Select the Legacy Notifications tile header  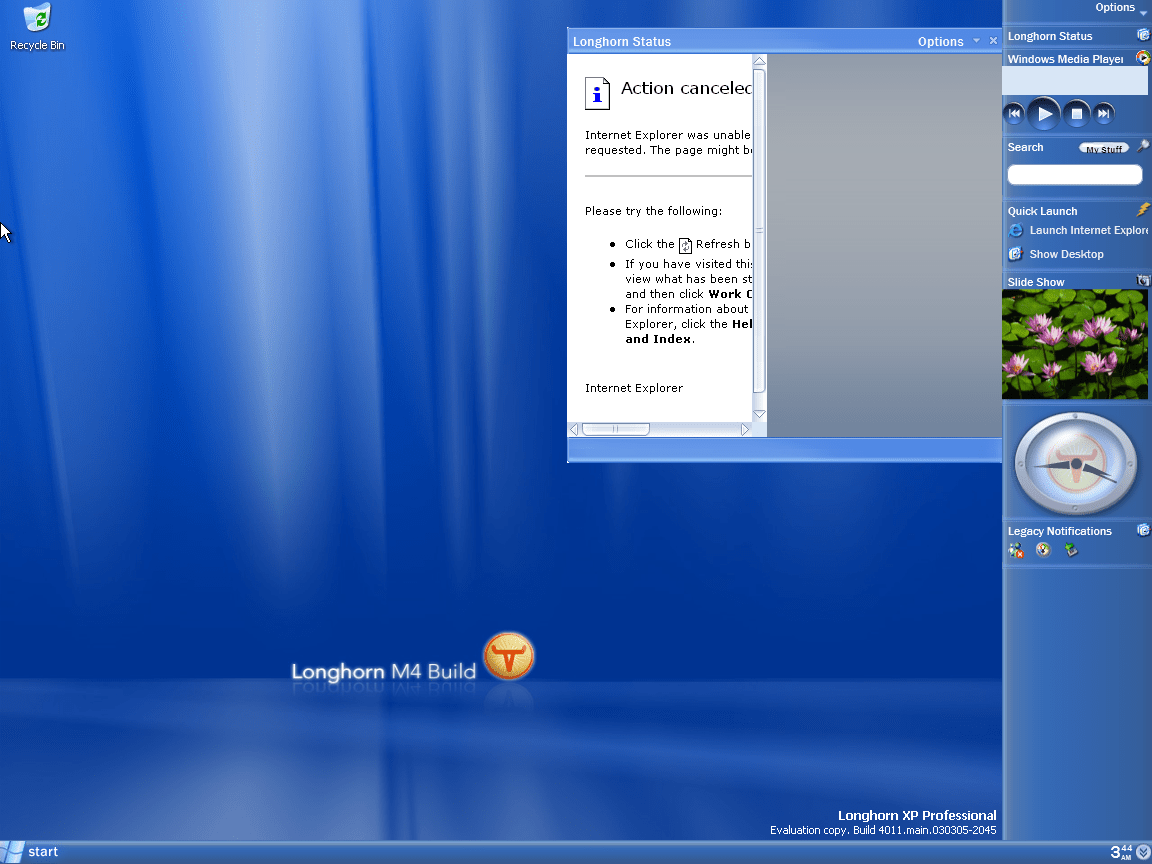(1059, 531)
